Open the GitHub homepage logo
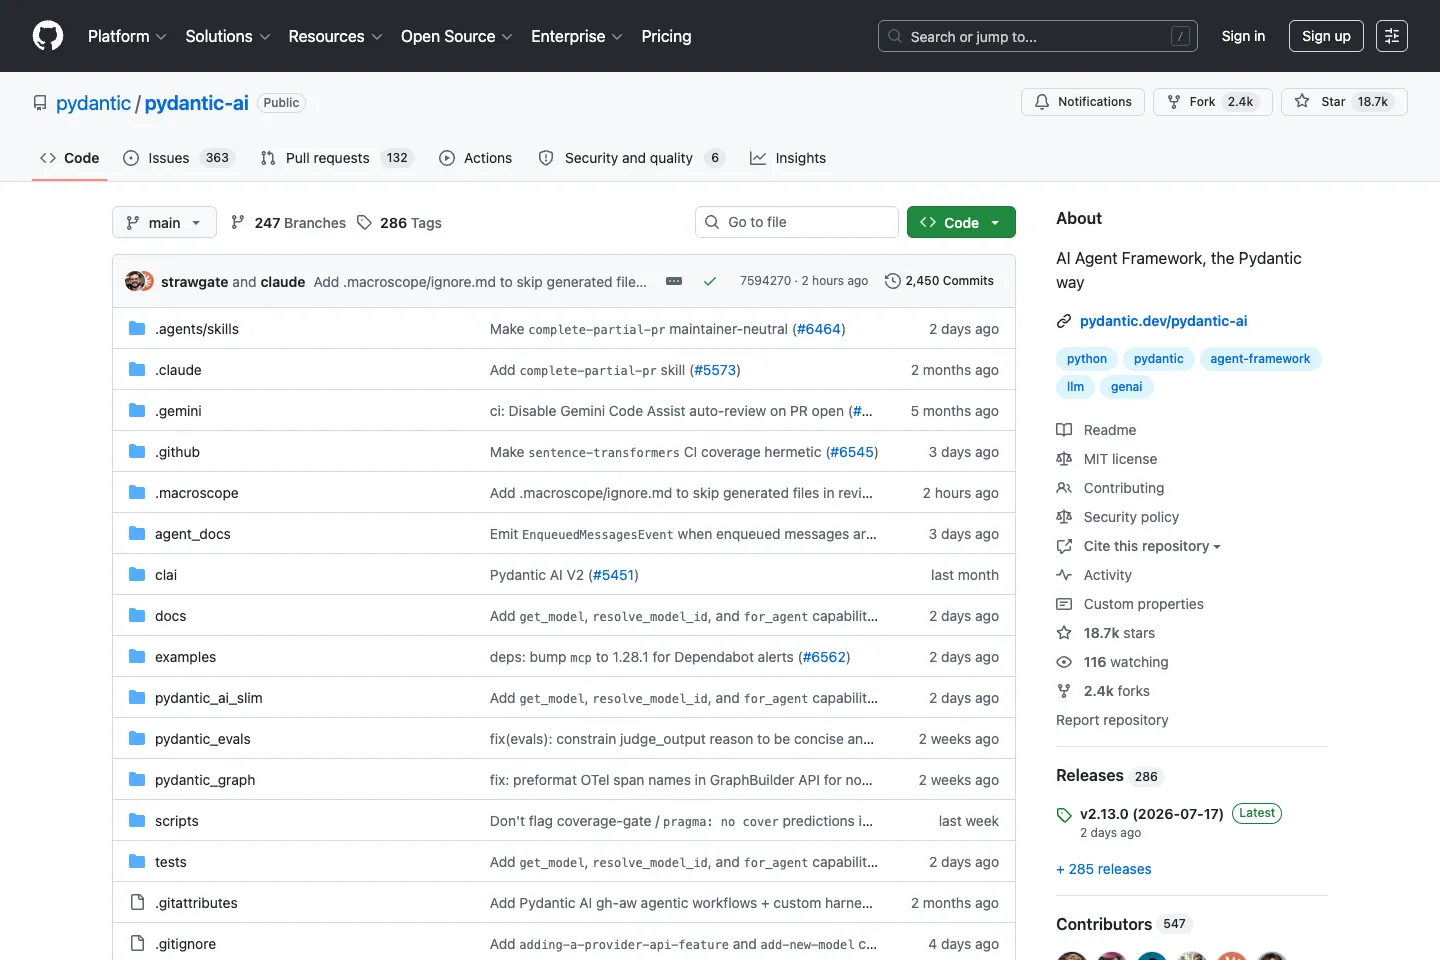Image resolution: width=1440 pixels, height=960 pixels. pyautogui.click(x=48, y=36)
